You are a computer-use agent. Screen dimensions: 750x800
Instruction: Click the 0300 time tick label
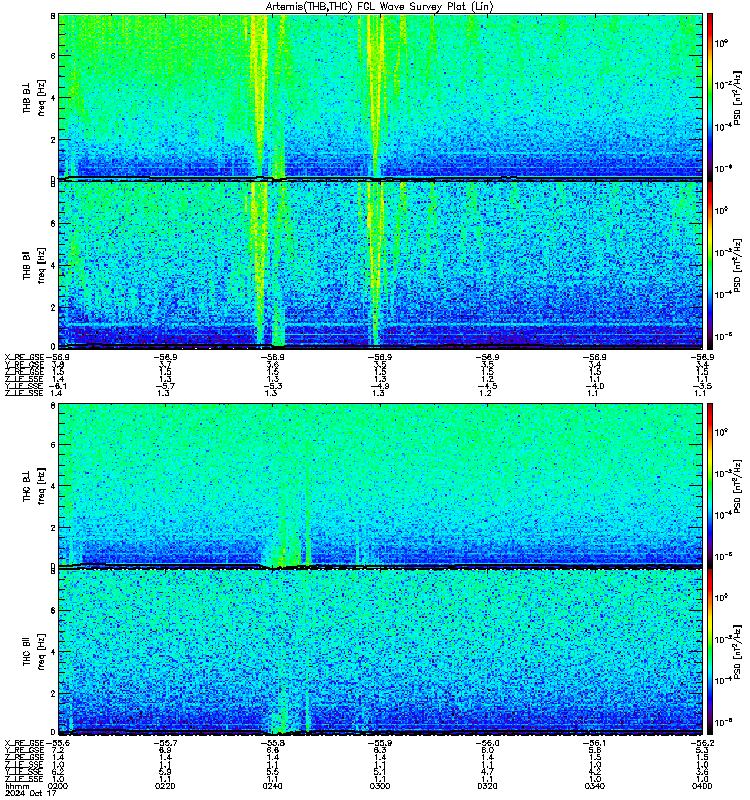tap(380, 786)
